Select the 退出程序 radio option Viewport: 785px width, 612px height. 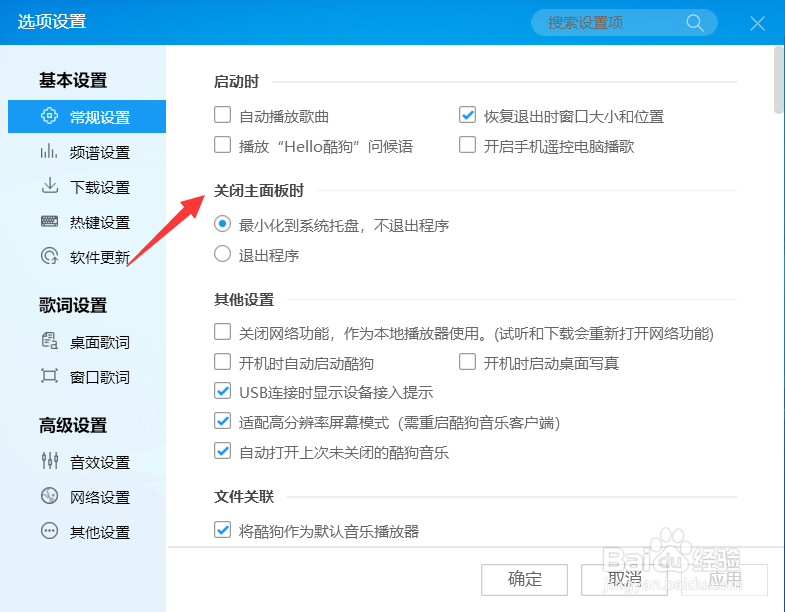(222, 254)
